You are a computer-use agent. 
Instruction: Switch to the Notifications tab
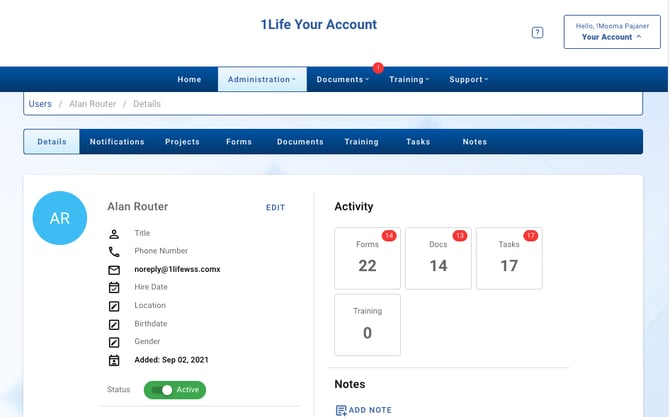click(x=117, y=142)
